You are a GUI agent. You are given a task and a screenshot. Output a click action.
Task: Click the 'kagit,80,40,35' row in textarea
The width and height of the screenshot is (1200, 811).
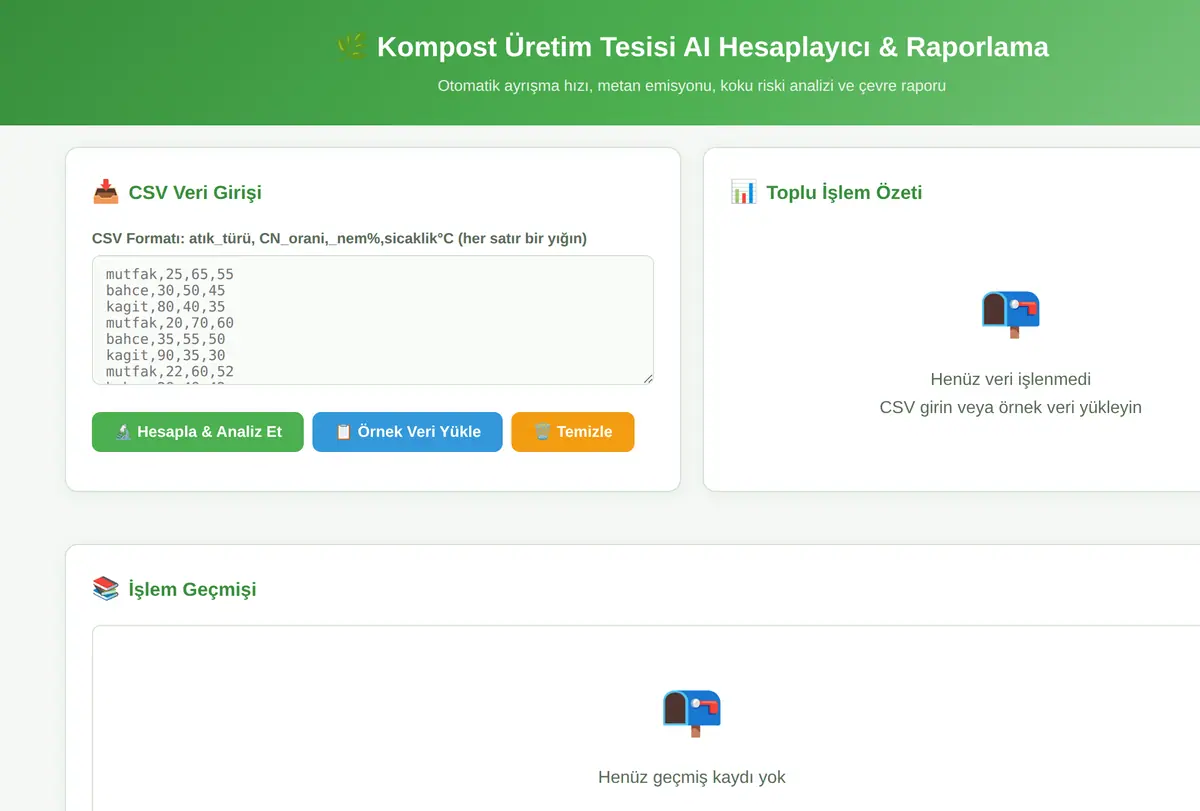tap(166, 306)
